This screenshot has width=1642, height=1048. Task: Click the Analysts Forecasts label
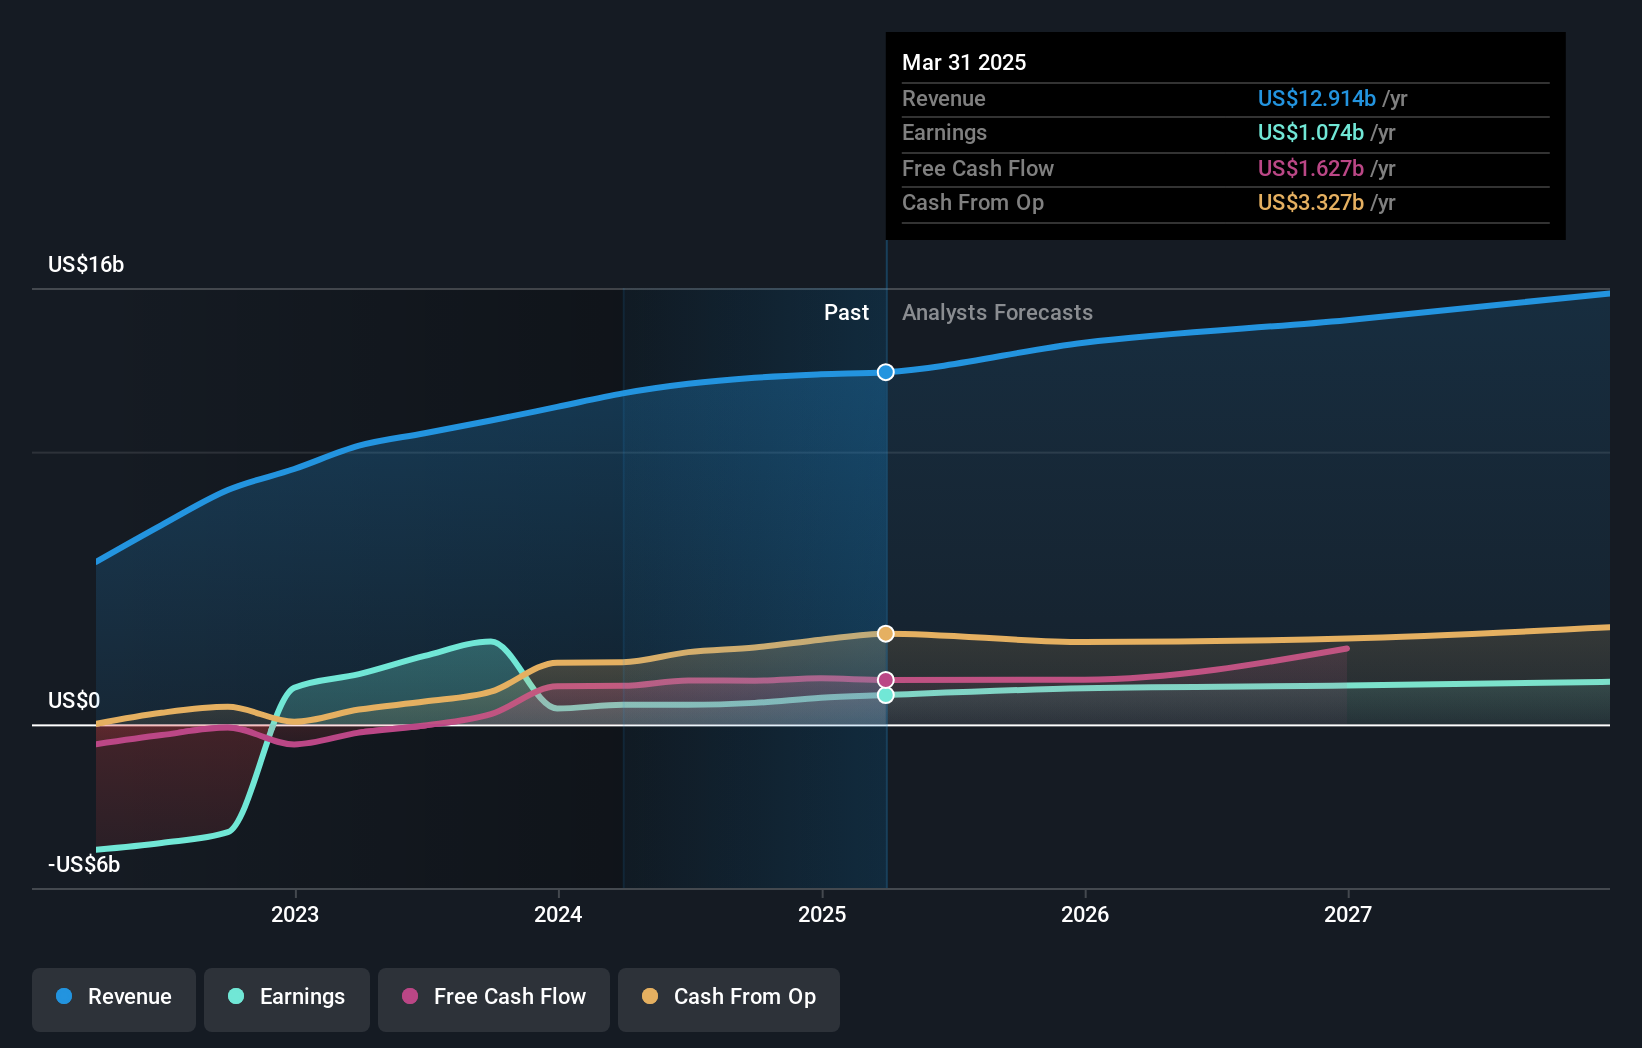click(997, 312)
